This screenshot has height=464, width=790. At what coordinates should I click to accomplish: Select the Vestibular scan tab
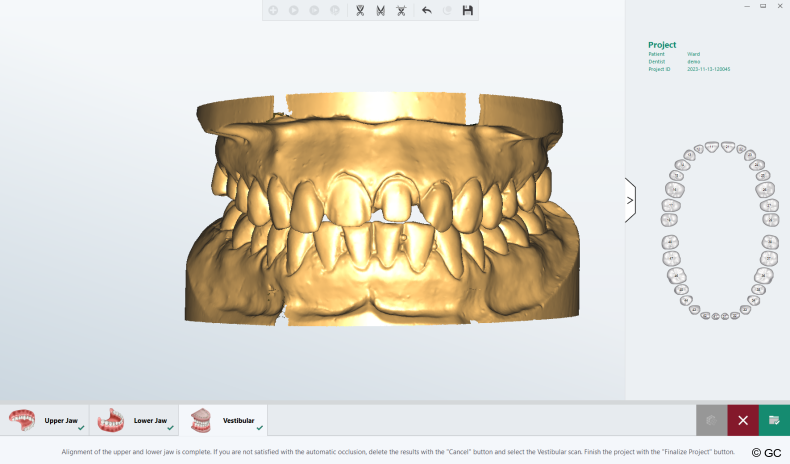coord(223,420)
